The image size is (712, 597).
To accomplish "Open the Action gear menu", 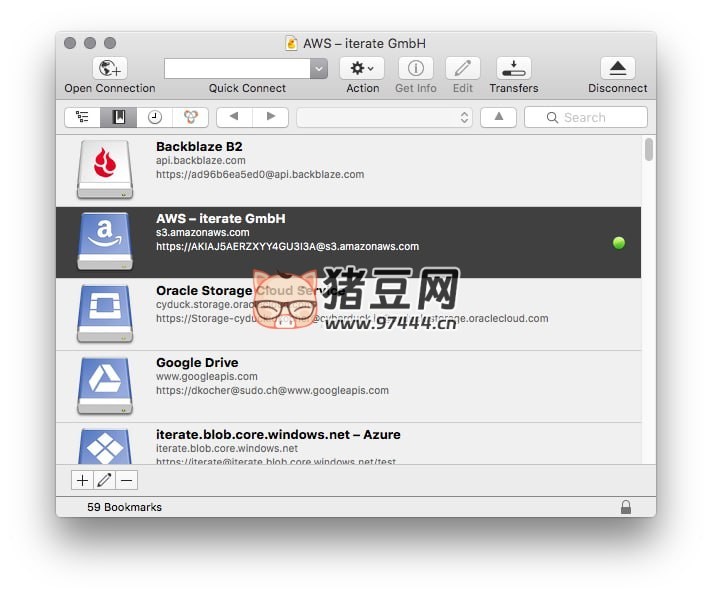I will [x=362, y=69].
